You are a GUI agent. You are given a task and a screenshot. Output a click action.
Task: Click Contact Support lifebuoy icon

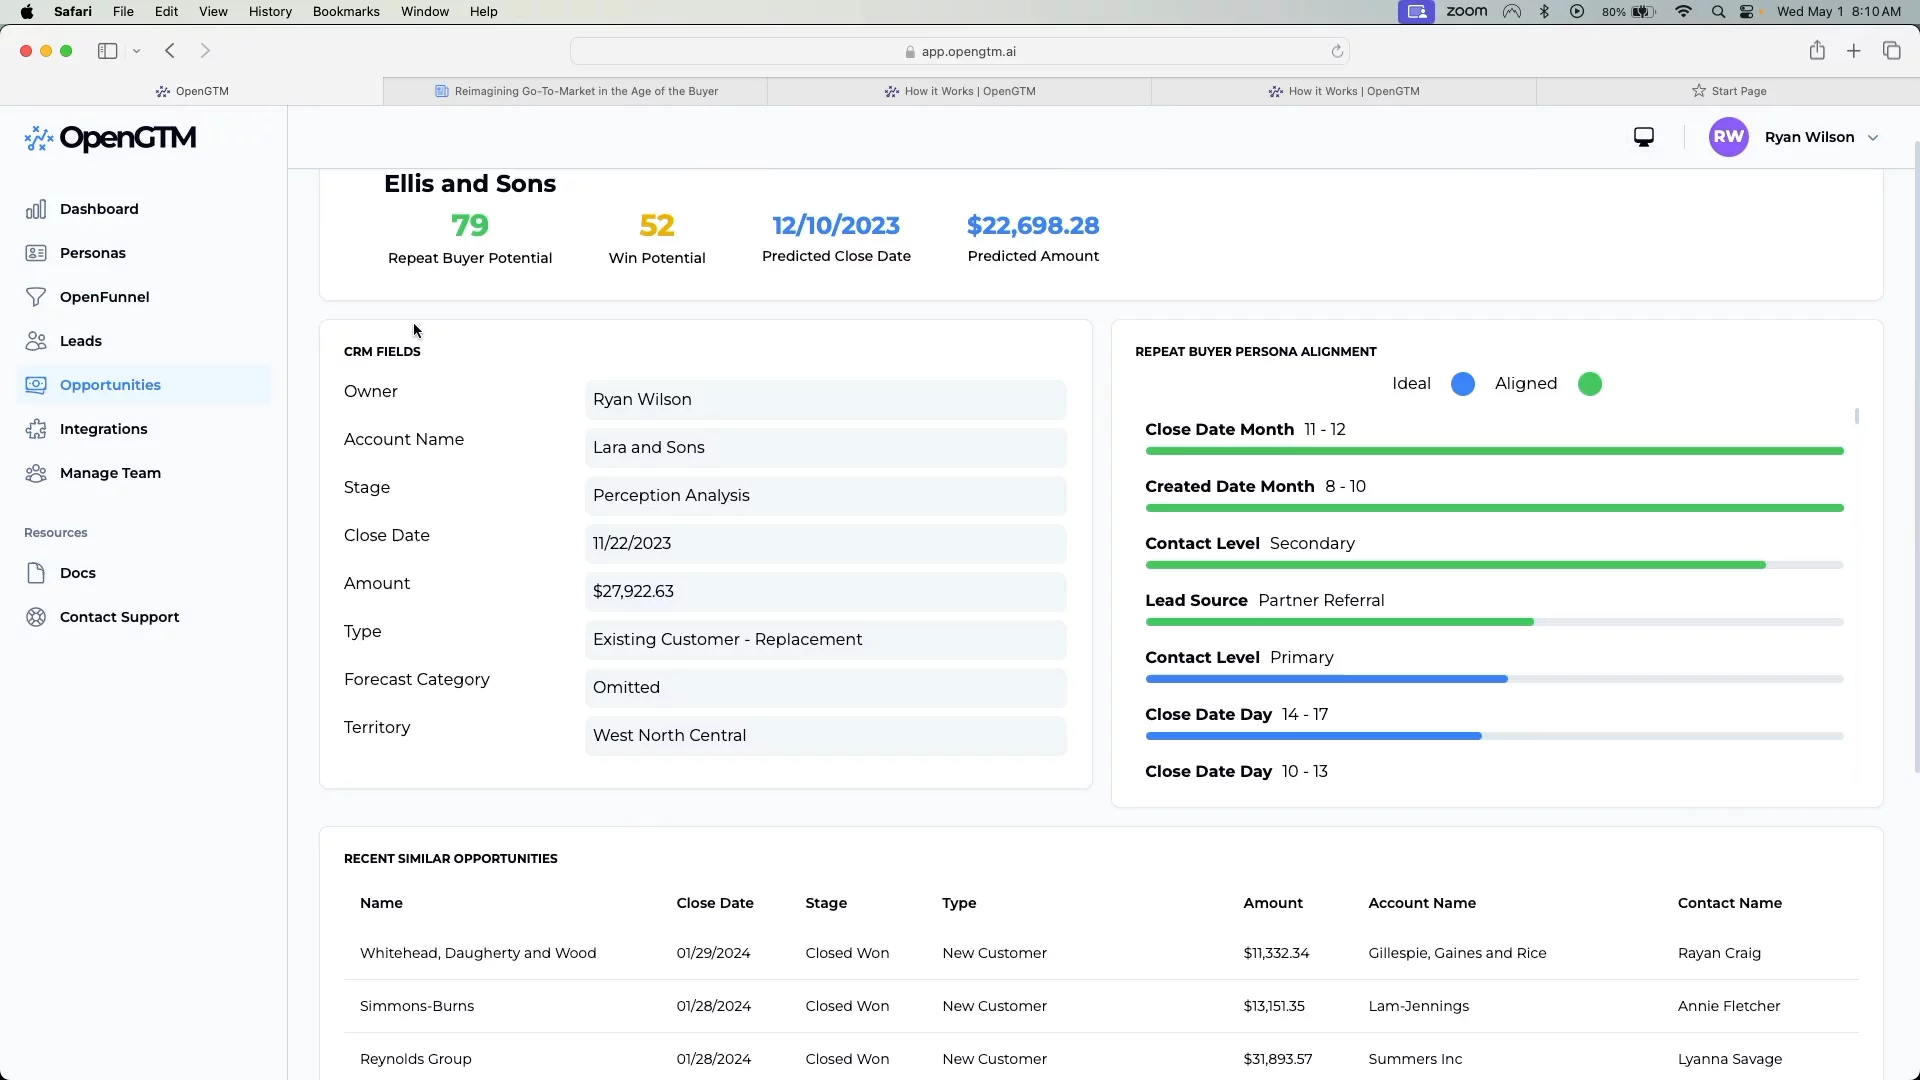pyautogui.click(x=36, y=617)
